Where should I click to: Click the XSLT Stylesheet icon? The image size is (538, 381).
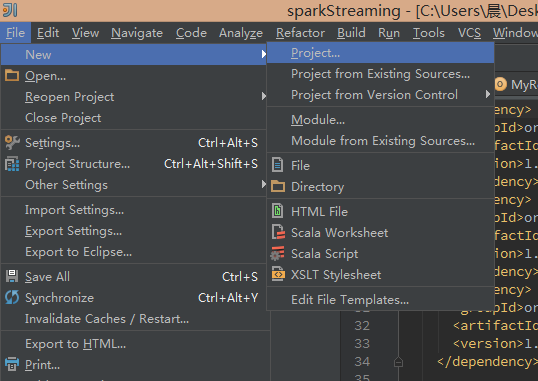coord(278,274)
